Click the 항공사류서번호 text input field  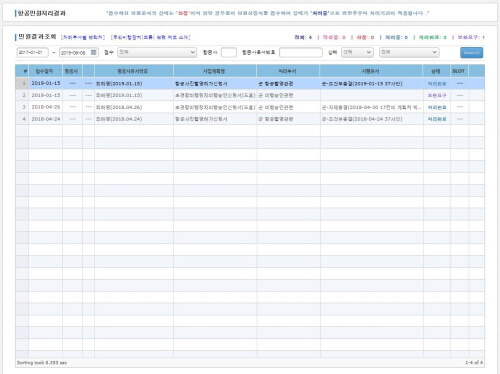301,52
